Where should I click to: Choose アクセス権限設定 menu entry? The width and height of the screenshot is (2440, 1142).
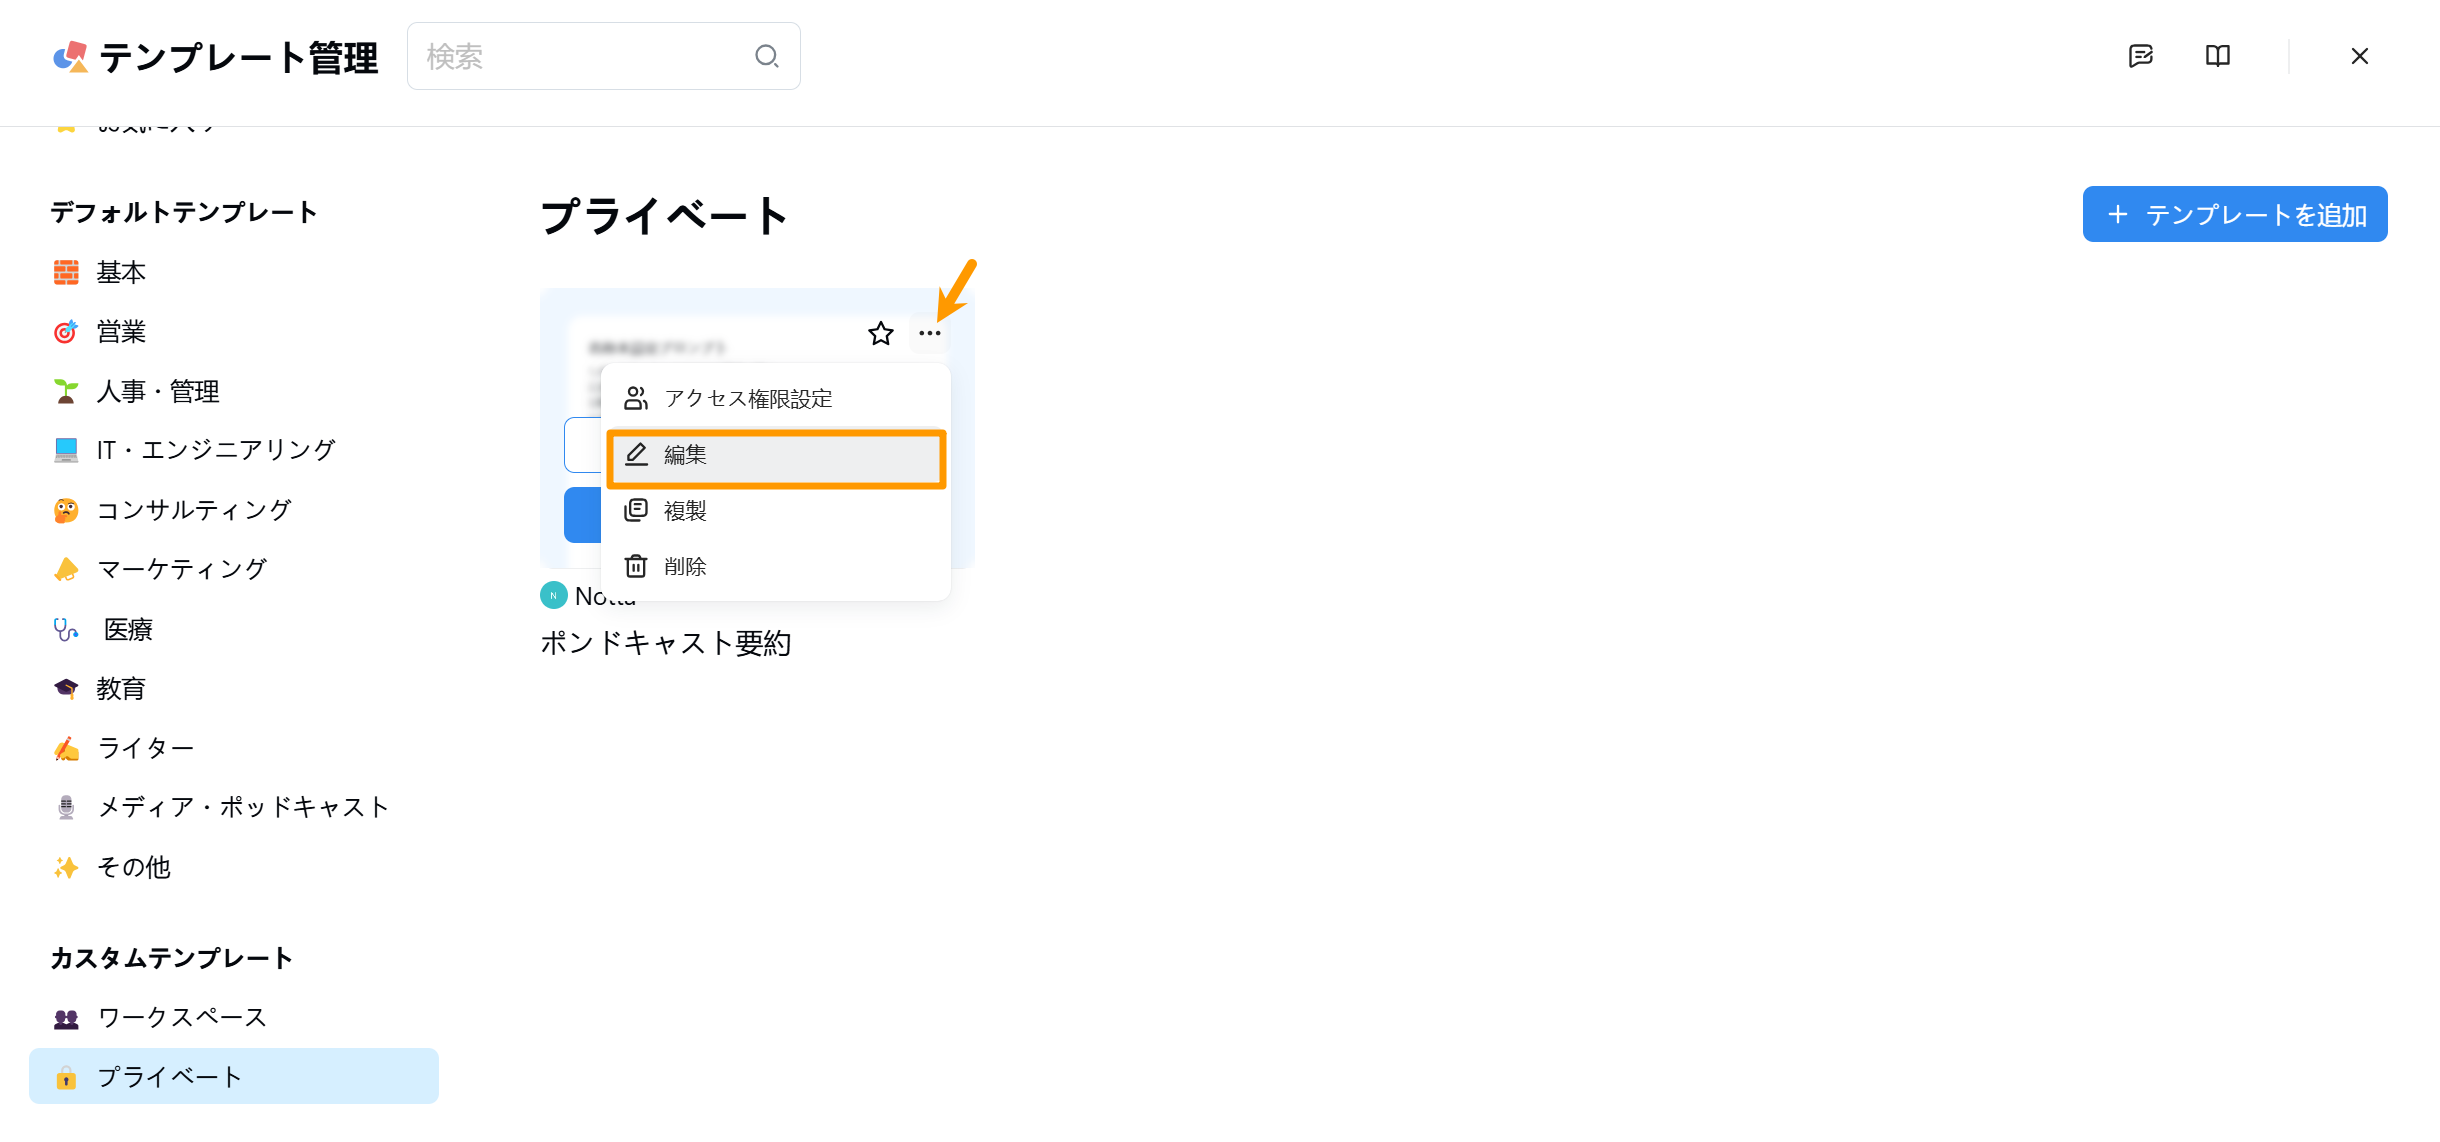(x=776, y=399)
